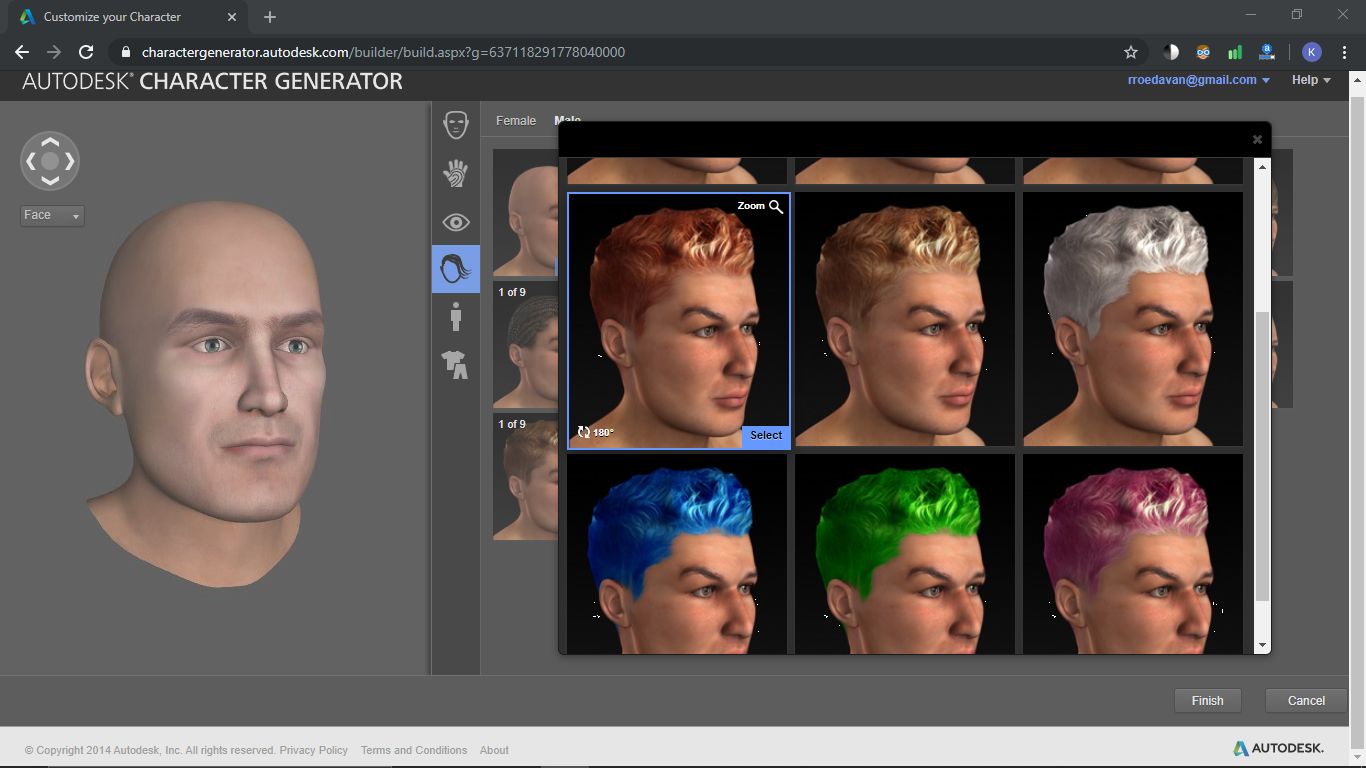Click the Autodesk logo in the footer
Screen dimensions: 1366x768
tap(1278, 748)
